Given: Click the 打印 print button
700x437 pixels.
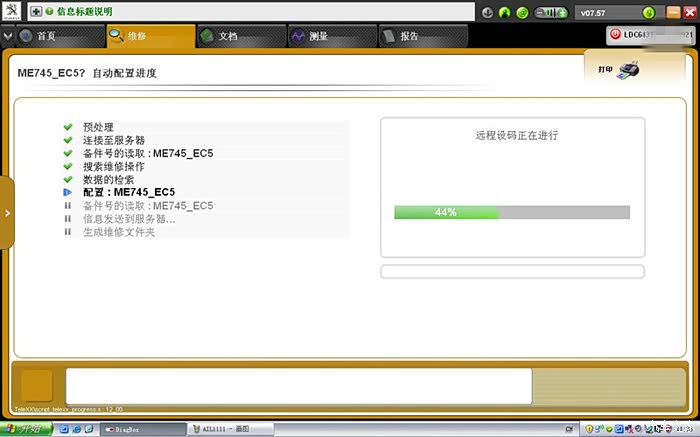Looking at the screenshot, I should click(x=605, y=69).
